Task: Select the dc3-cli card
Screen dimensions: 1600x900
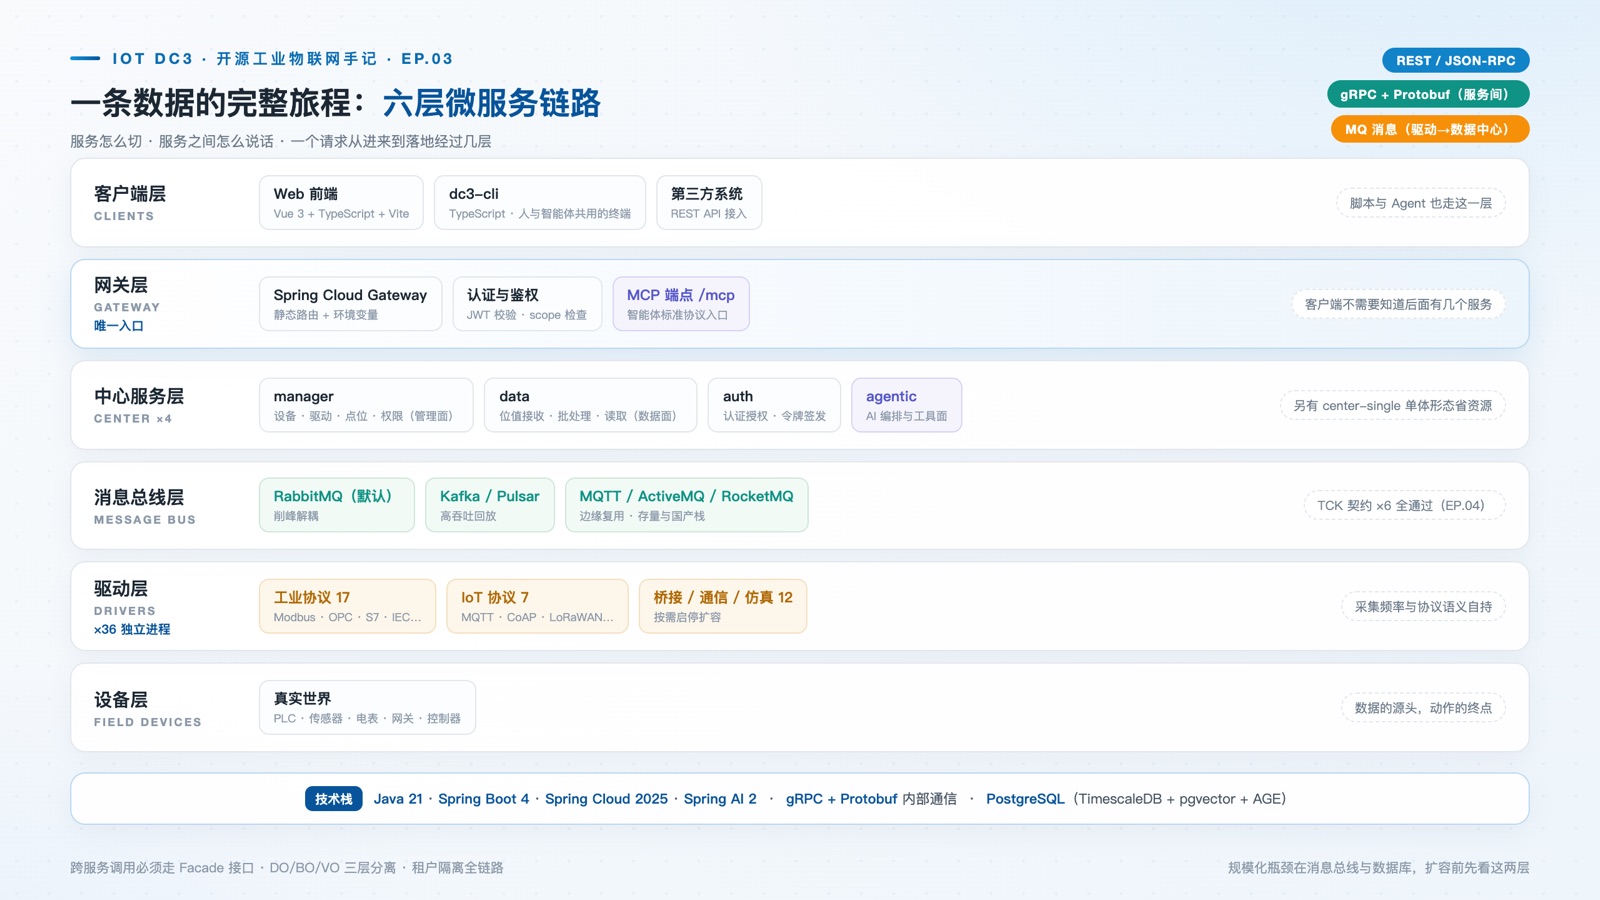Action: [540, 203]
